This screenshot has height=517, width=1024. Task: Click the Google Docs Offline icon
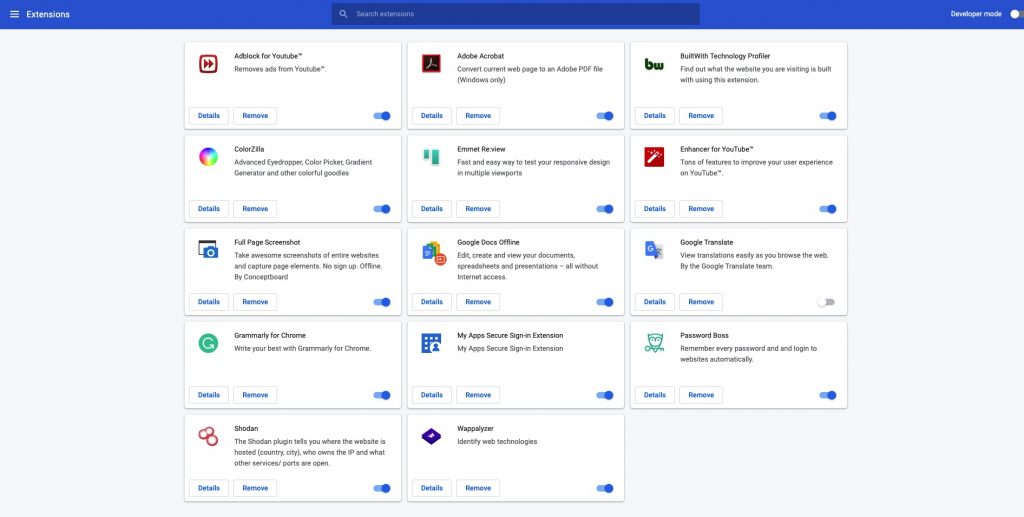434,253
